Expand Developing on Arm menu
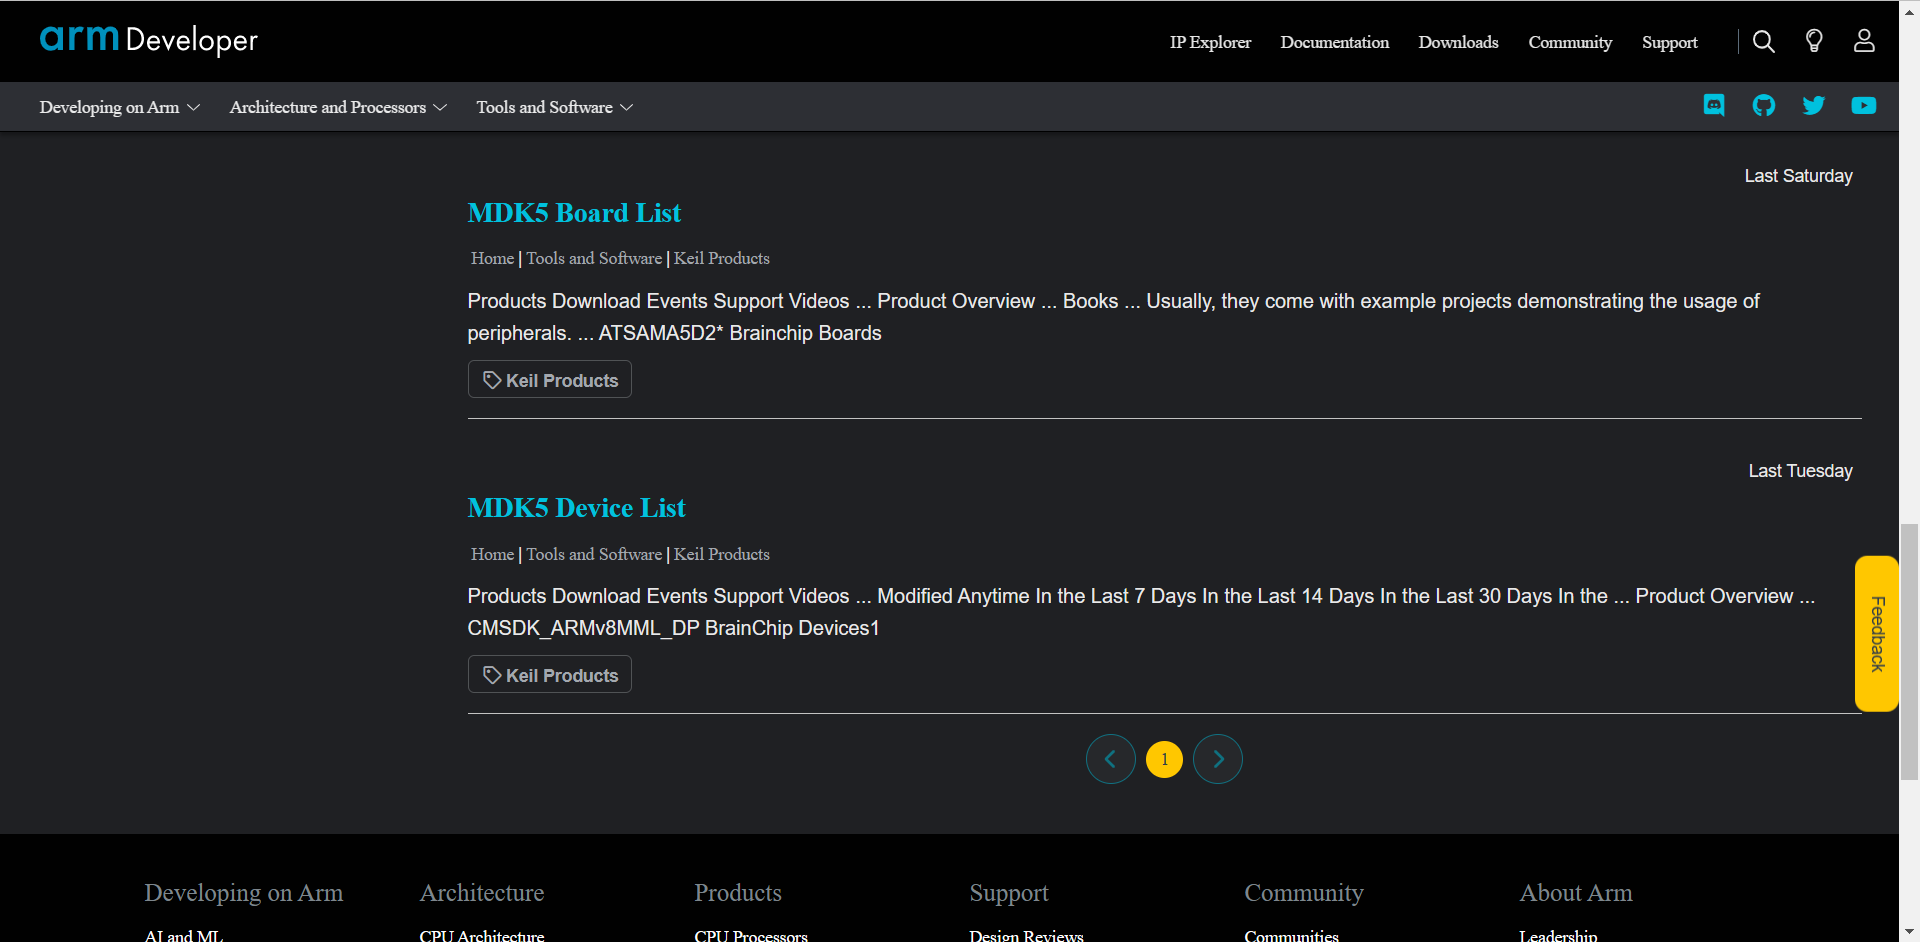Screen dimensions: 1920x942 120,107
